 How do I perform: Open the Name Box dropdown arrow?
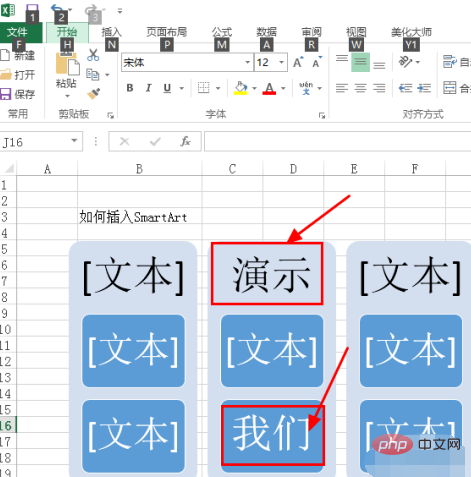click(74, 141)
